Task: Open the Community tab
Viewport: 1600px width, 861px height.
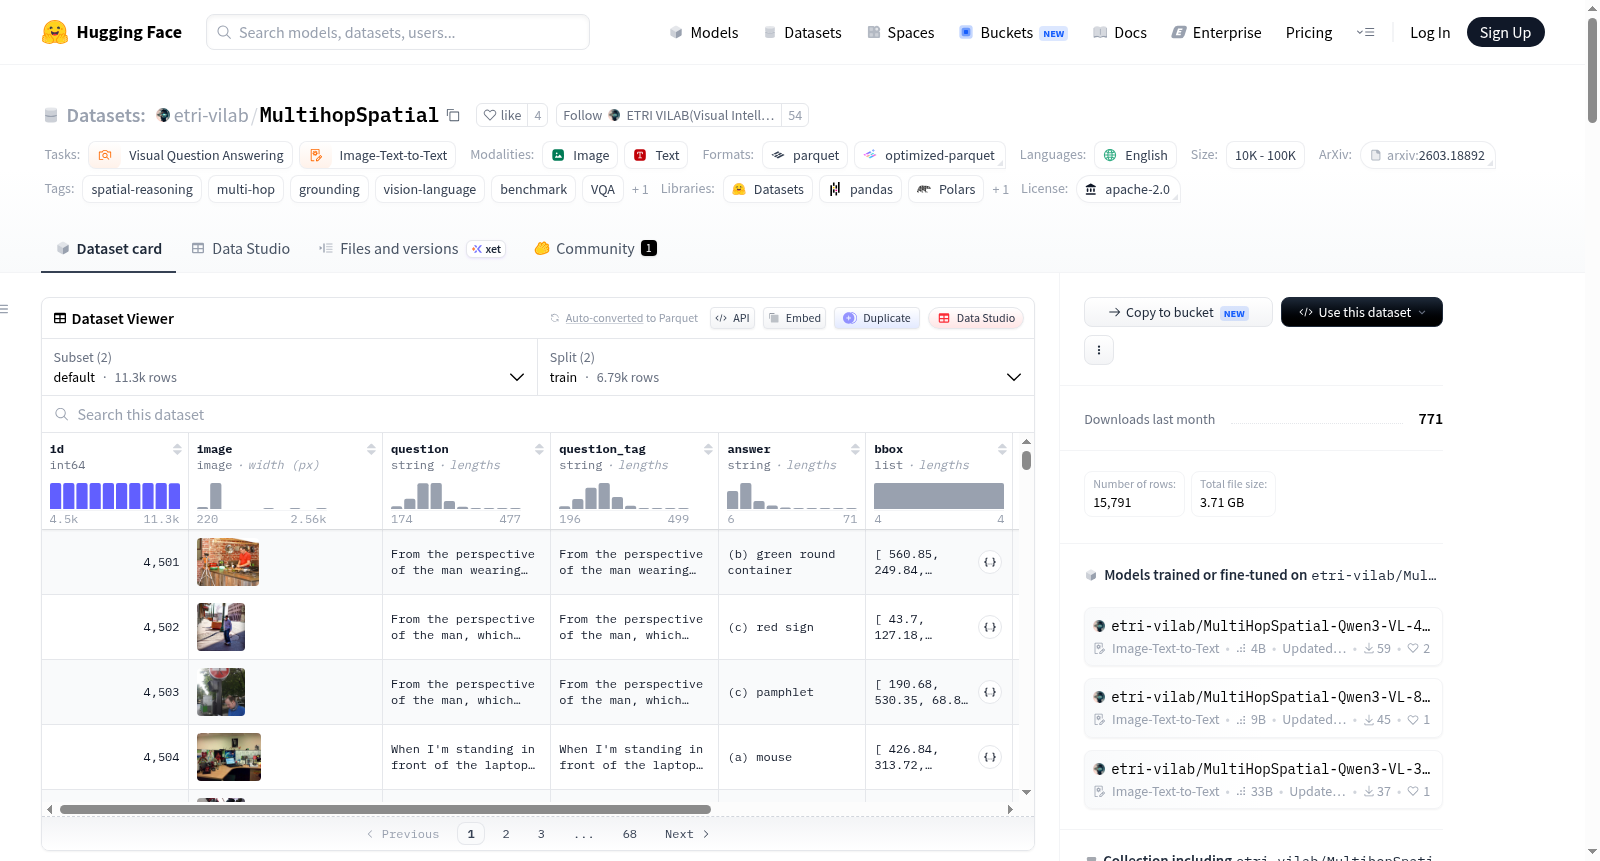Action: (595, 249)
